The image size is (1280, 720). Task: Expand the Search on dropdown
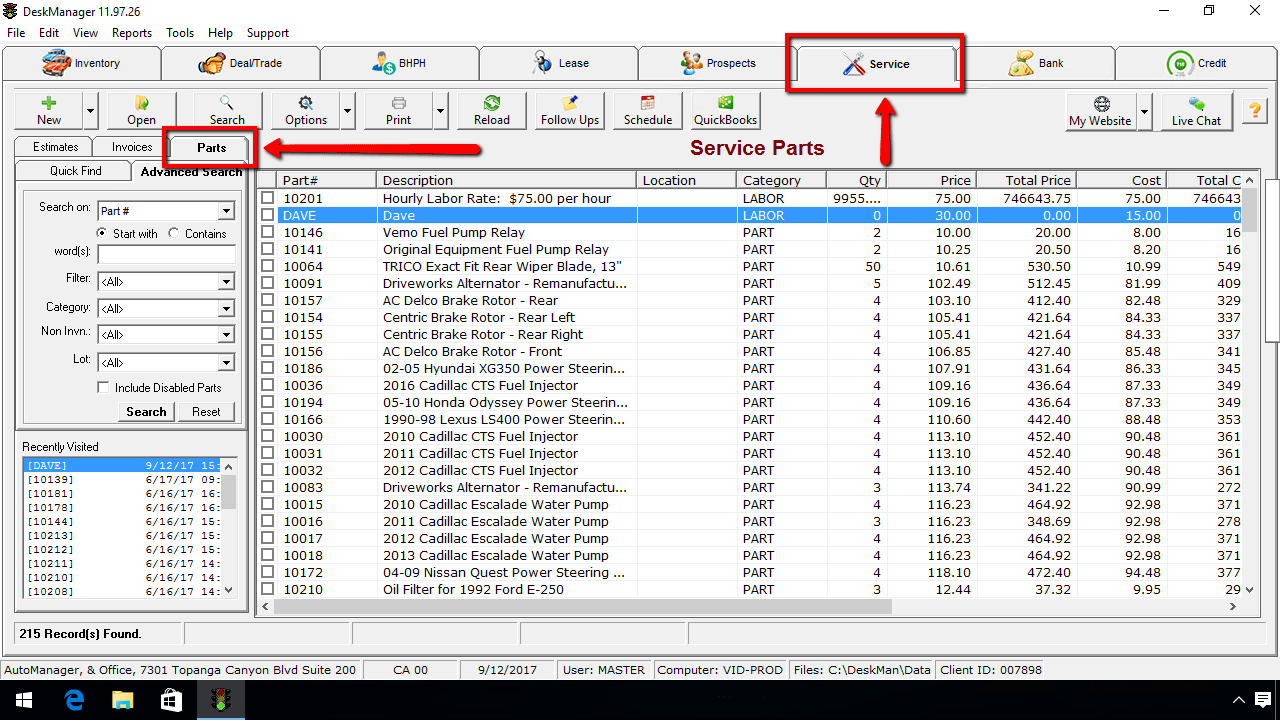pos(226,211)
